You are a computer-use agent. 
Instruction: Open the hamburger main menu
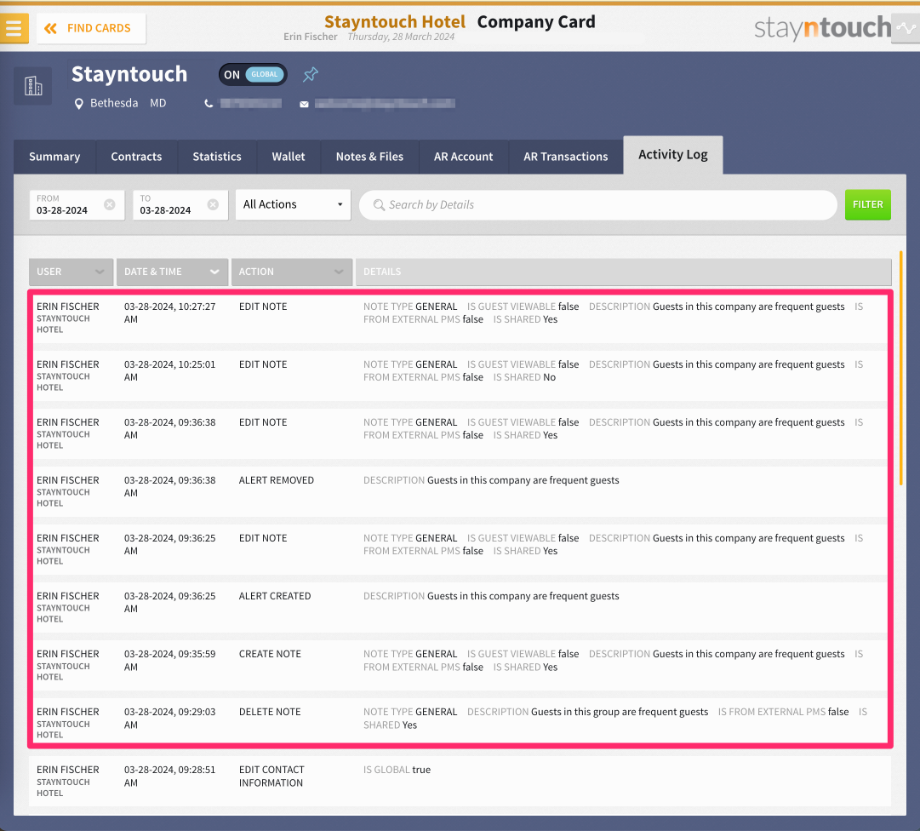(x=13, y=28)
